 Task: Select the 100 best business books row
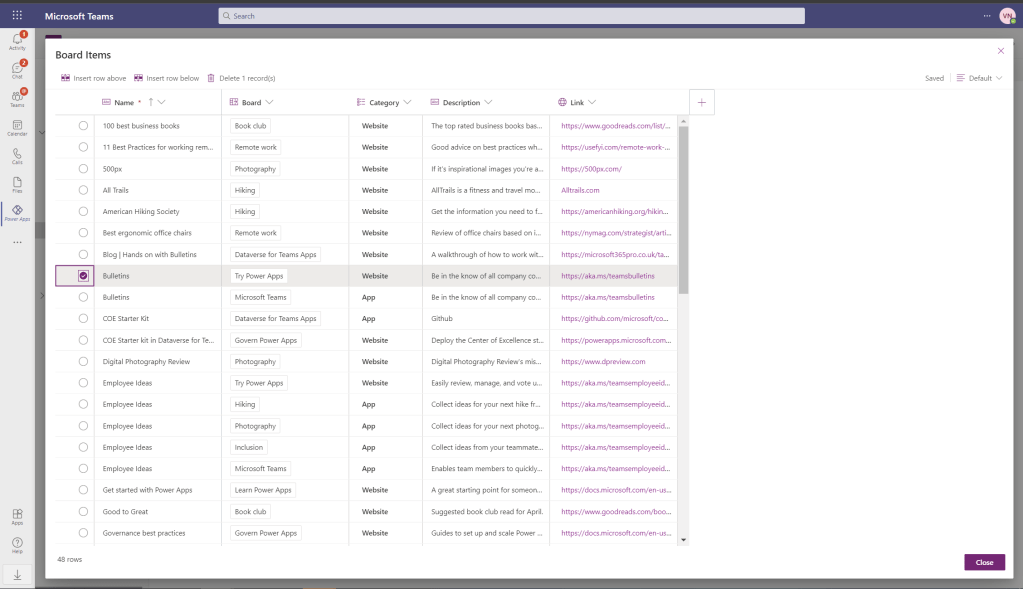click(83, 126)
